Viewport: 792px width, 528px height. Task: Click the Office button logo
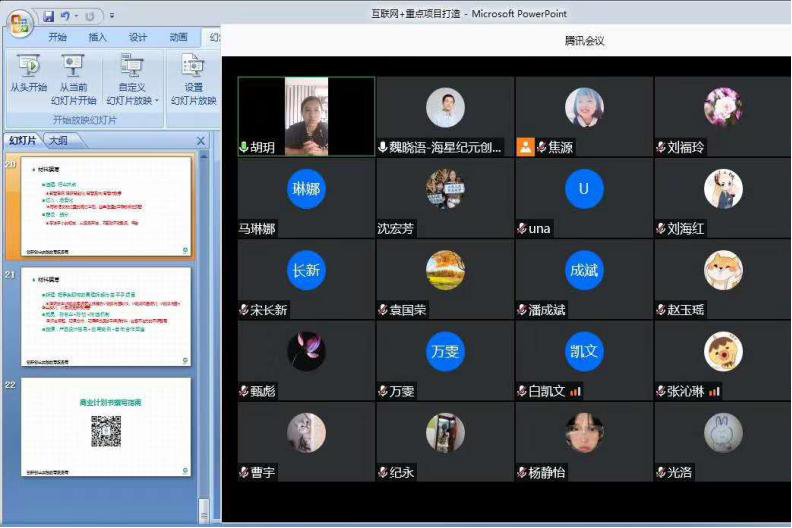pos(19,24)
